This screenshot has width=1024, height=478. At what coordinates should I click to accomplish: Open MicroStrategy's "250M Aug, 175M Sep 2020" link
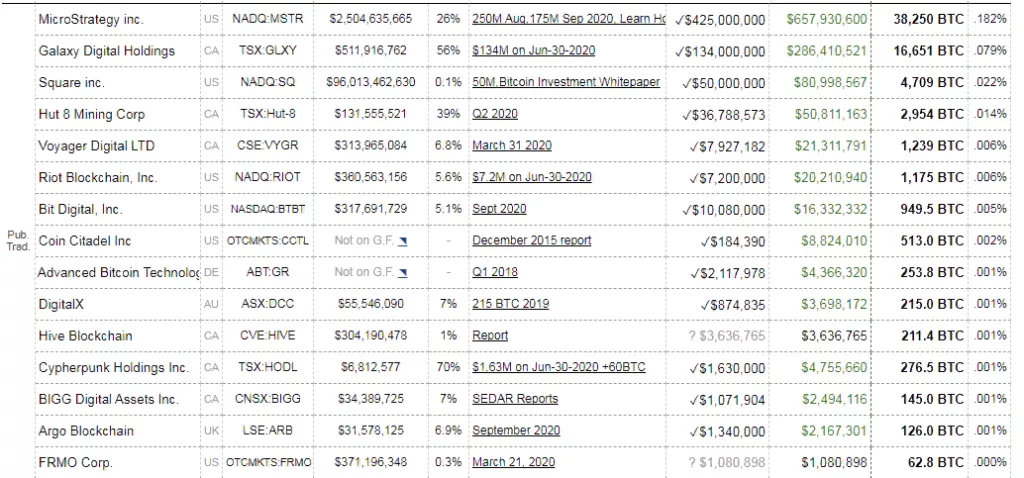pyautogui.click(x=568, y=20)
